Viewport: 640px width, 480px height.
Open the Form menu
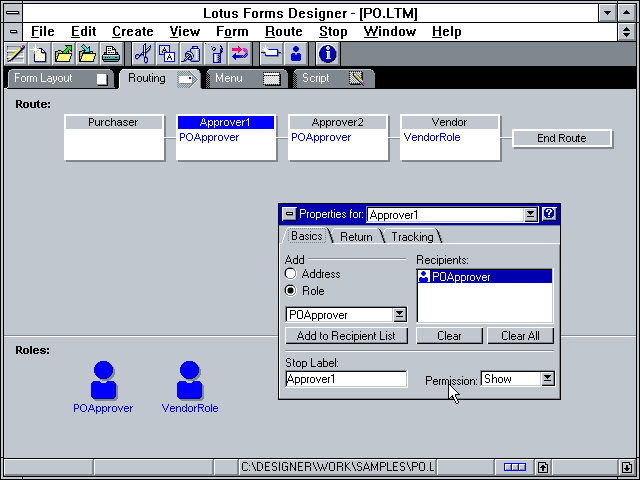coord(232,31)
